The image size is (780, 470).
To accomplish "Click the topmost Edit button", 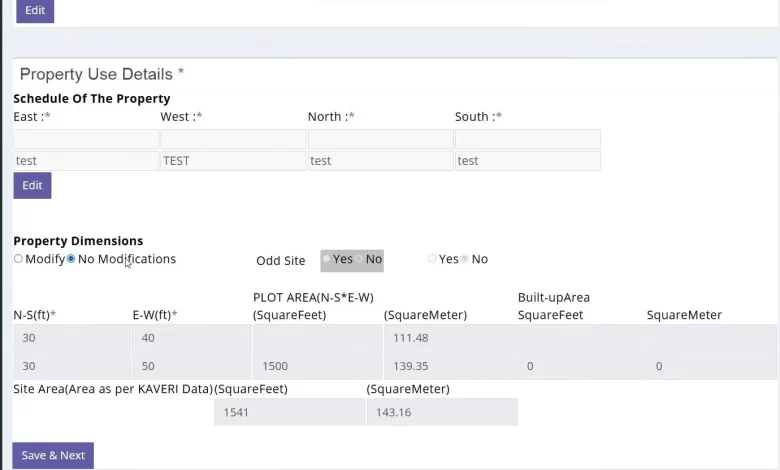I will (x=35, y=10).
